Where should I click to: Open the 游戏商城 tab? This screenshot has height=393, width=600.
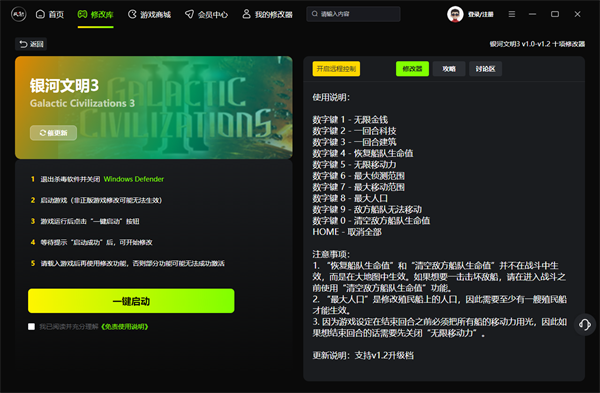[149, 15]
